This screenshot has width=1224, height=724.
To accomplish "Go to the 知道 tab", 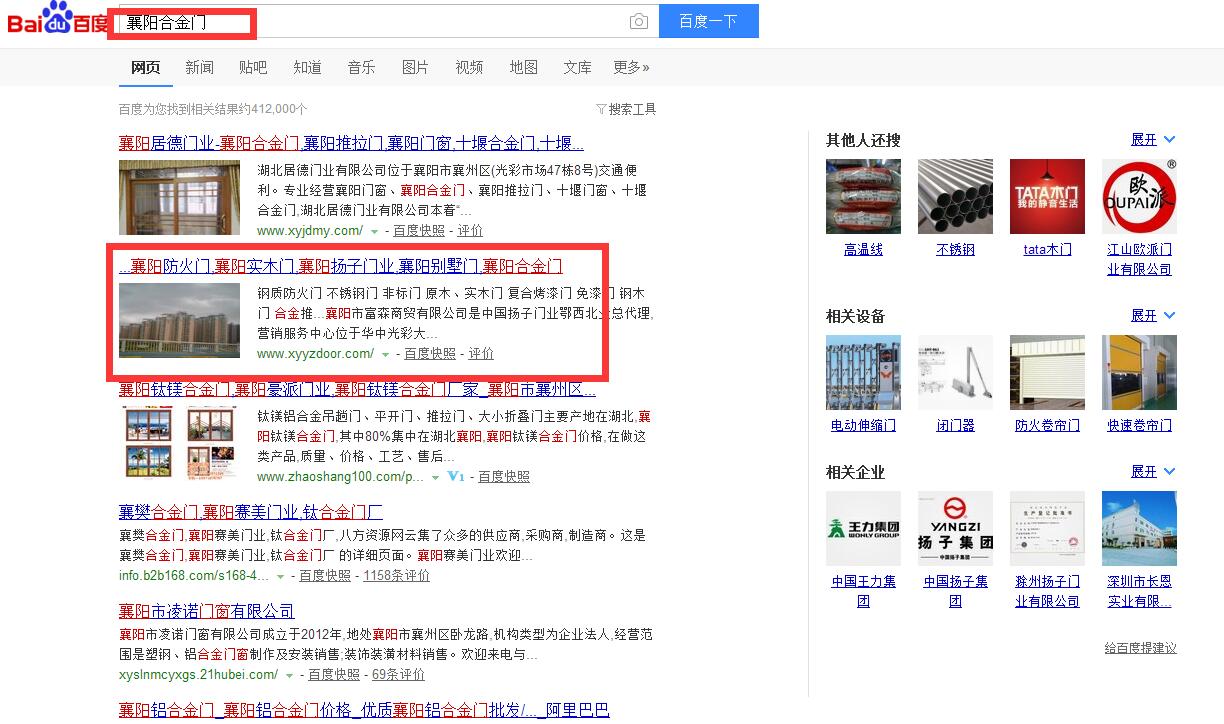I will tap(308, 67).
